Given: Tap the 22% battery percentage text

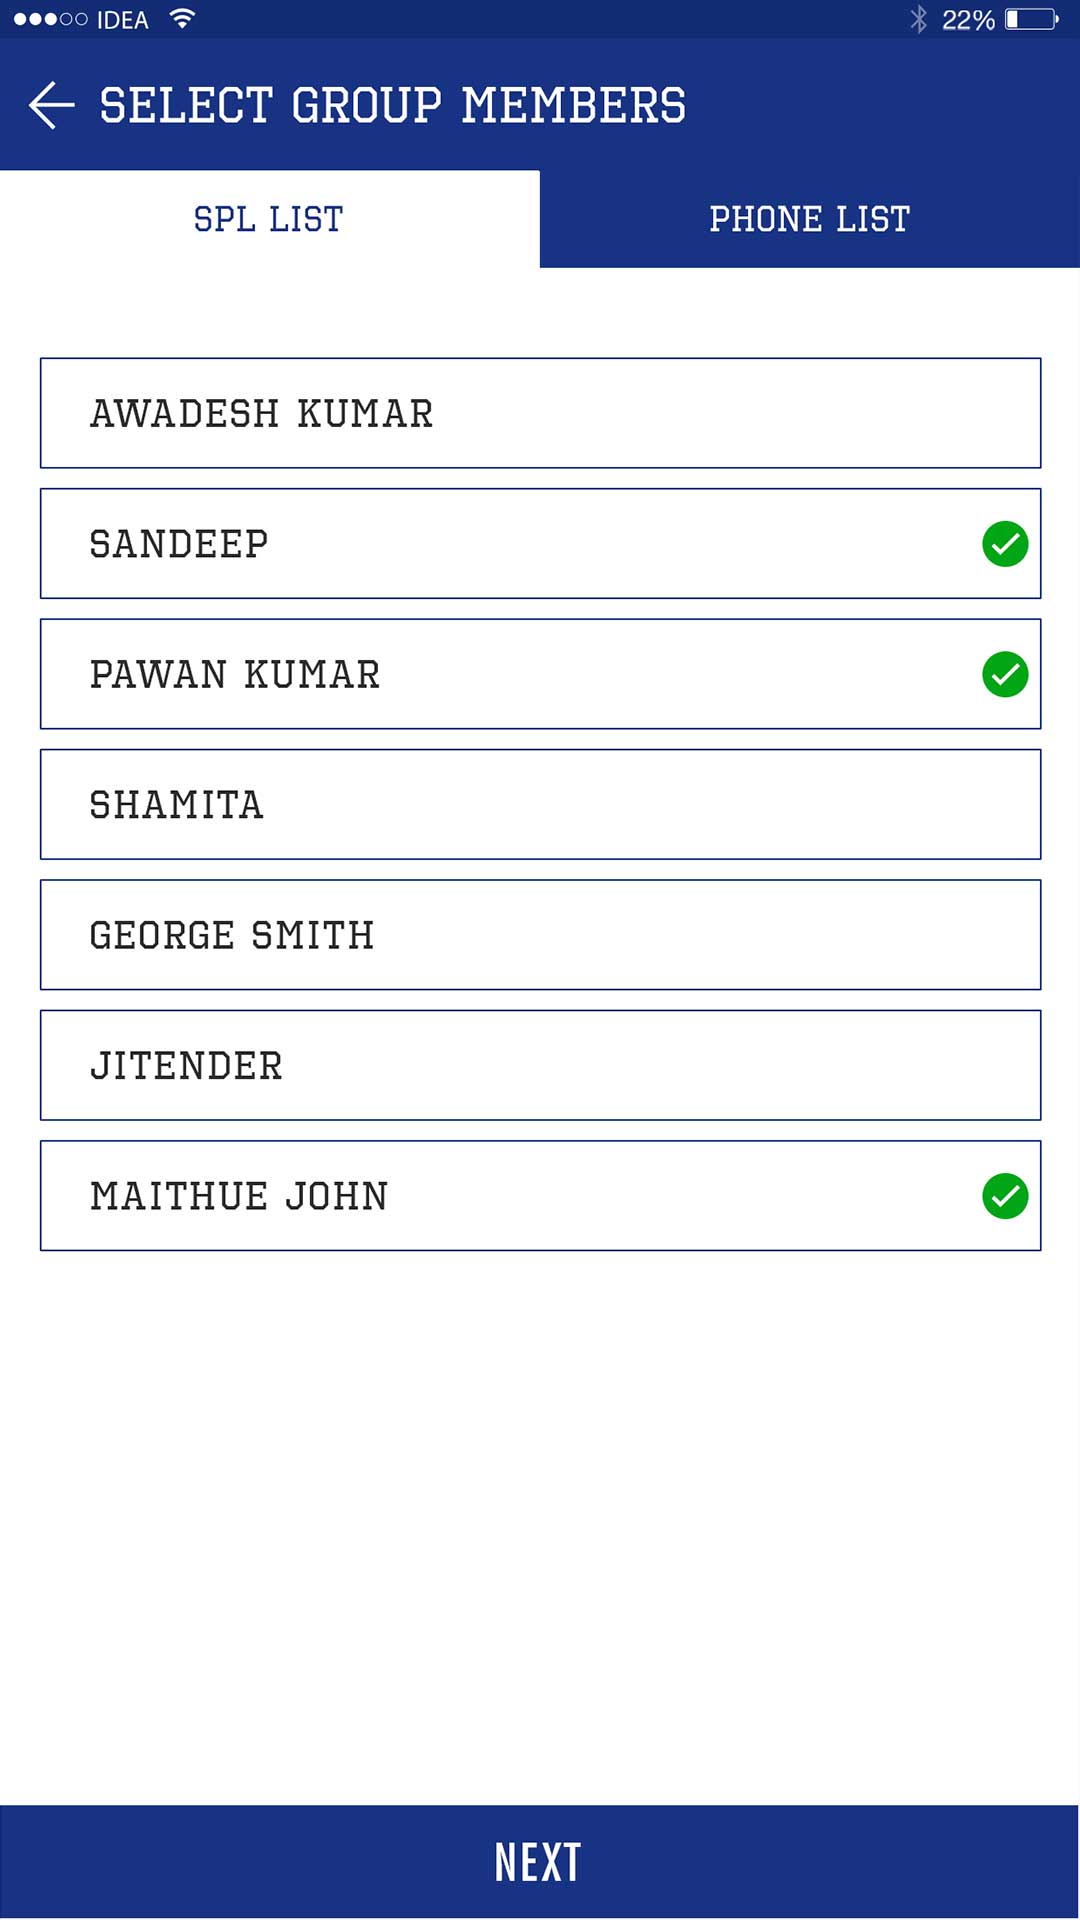Looking at the screenshot, I should click(967, 20).
